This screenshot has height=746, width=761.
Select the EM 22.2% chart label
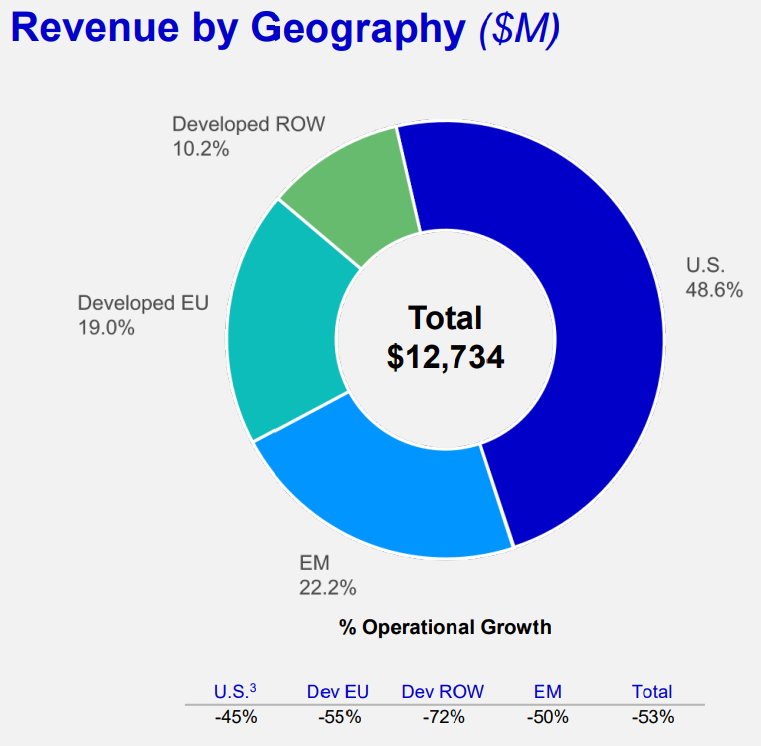point(327,575)
